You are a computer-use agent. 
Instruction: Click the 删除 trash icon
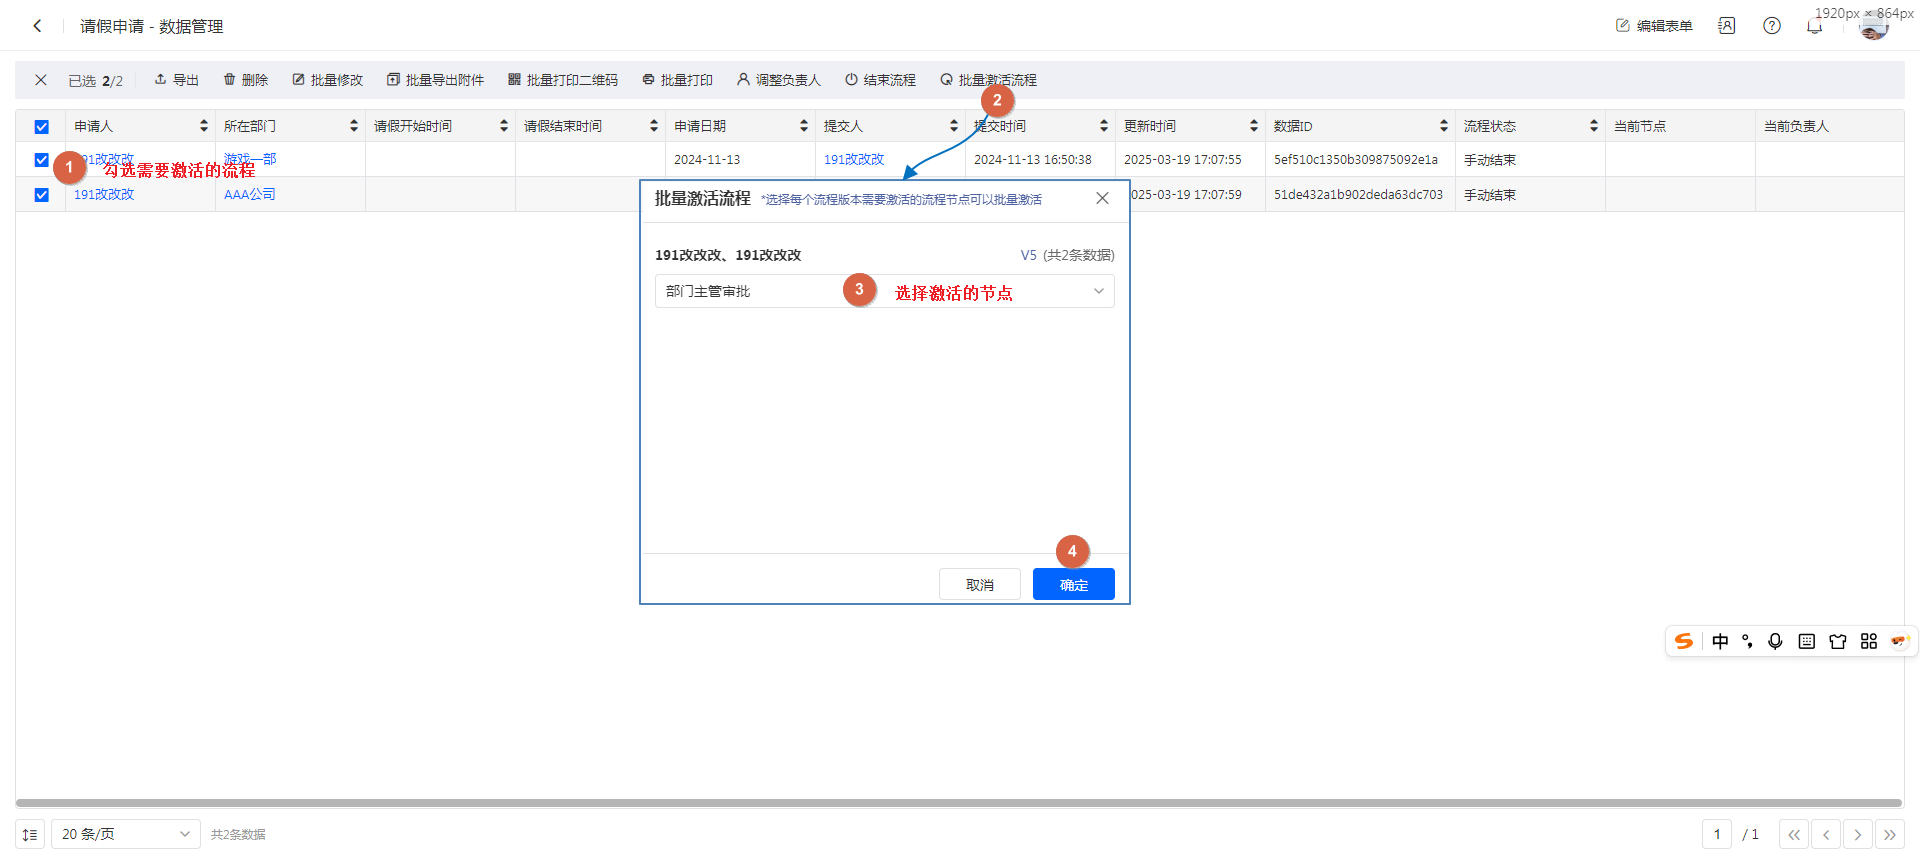click(x=229, y=79)
